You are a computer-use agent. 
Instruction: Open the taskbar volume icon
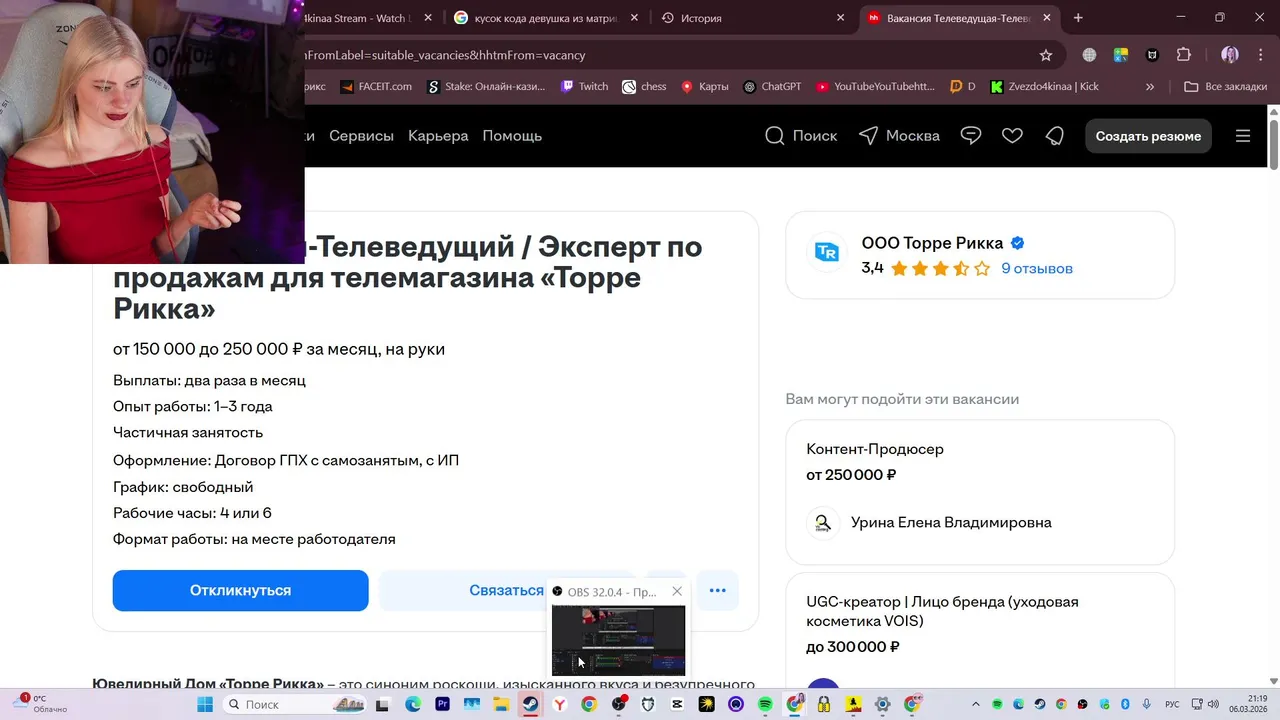tap(1213, 705)
